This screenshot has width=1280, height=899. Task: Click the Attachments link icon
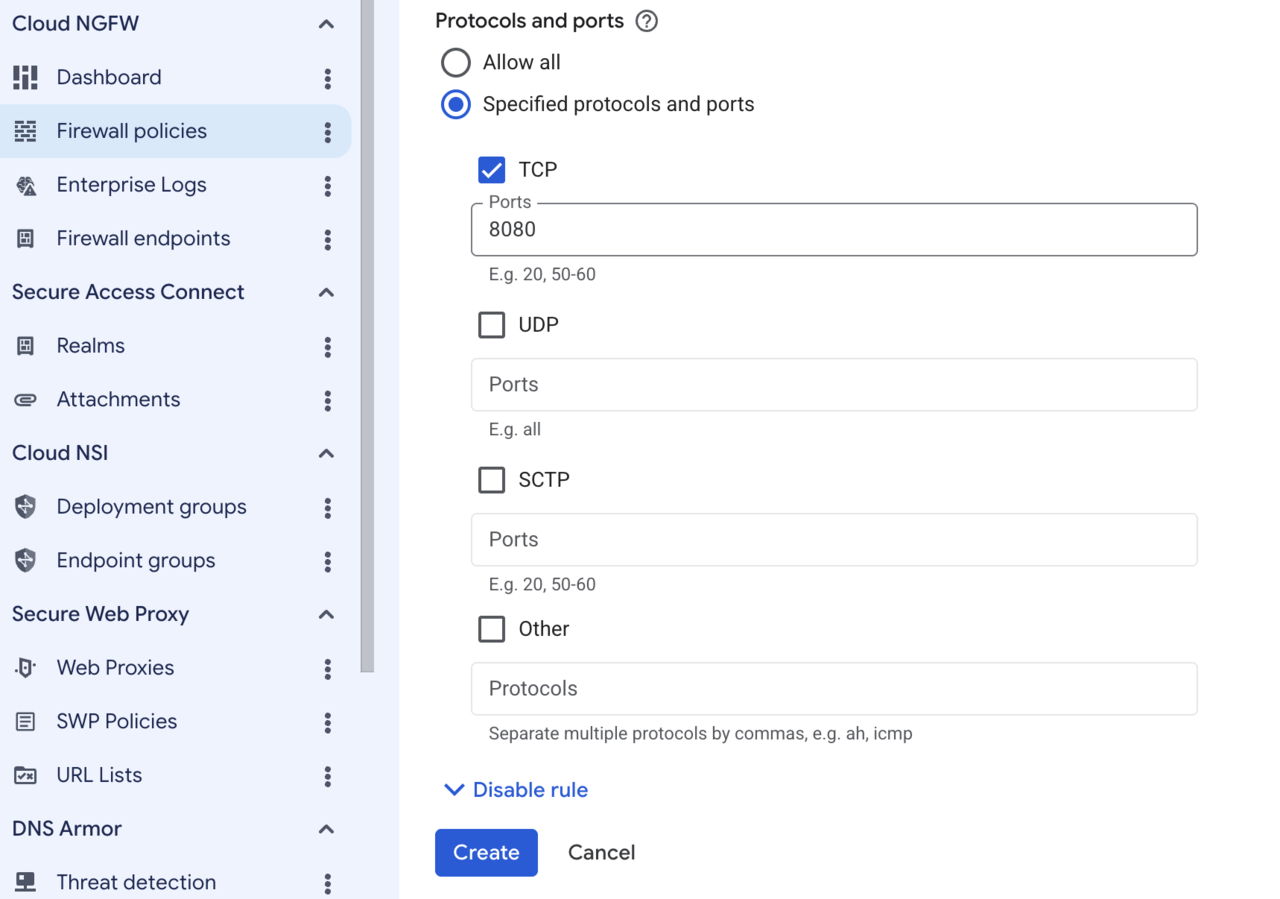point(25,400)
